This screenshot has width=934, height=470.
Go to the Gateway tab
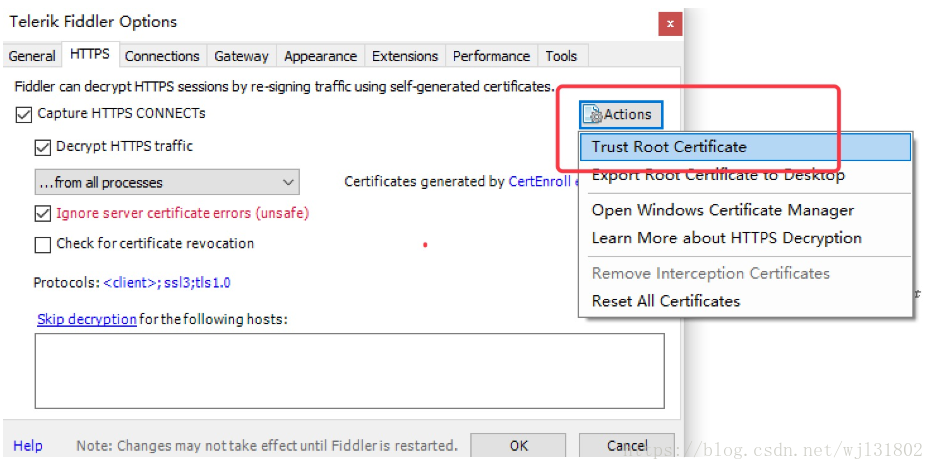click(241, 56)
